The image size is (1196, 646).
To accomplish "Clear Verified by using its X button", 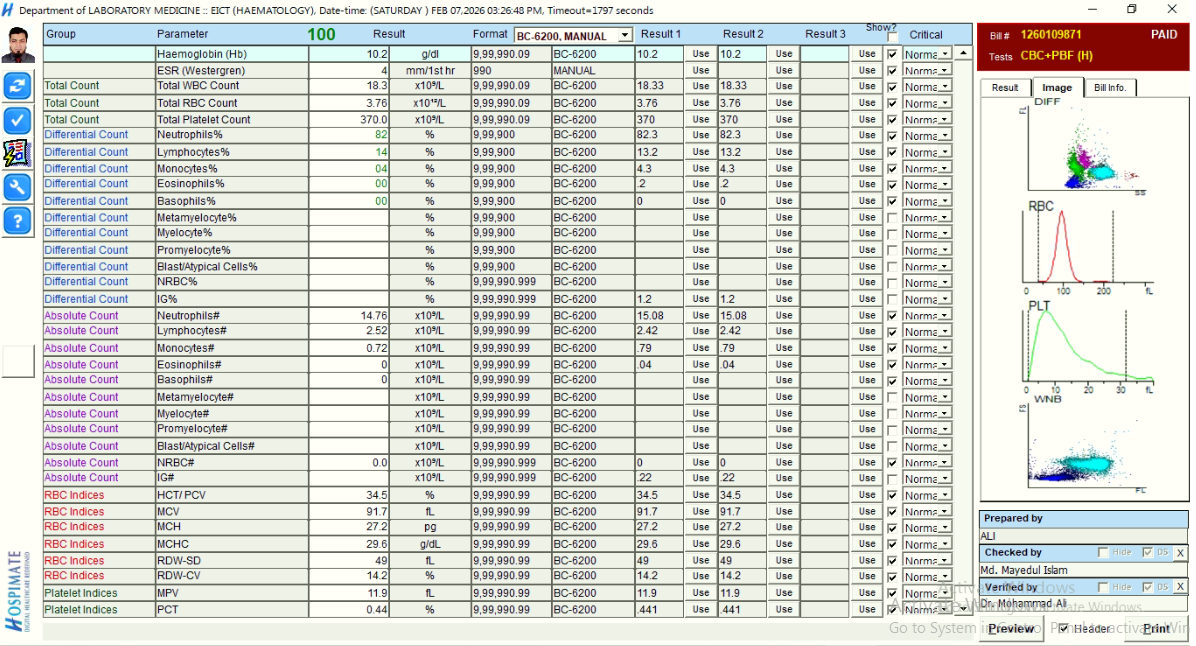I will click(x=1180, y=587).
